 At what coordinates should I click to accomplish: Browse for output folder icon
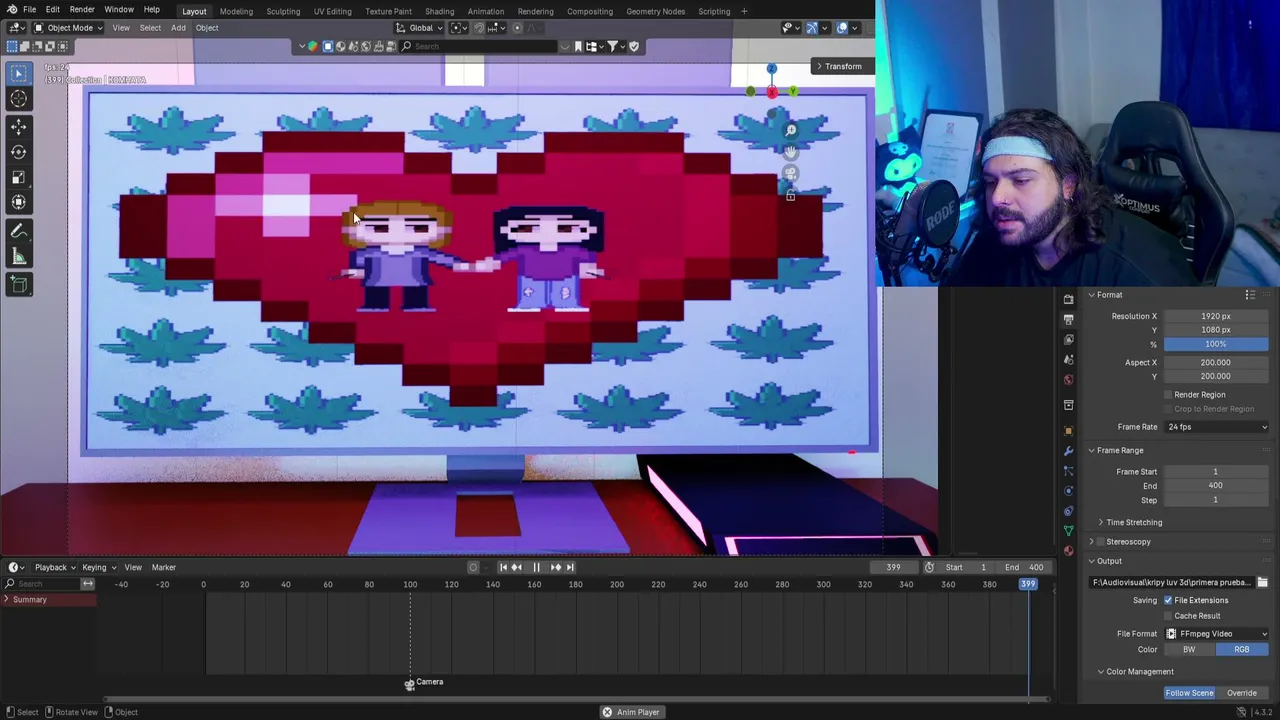1262,582
